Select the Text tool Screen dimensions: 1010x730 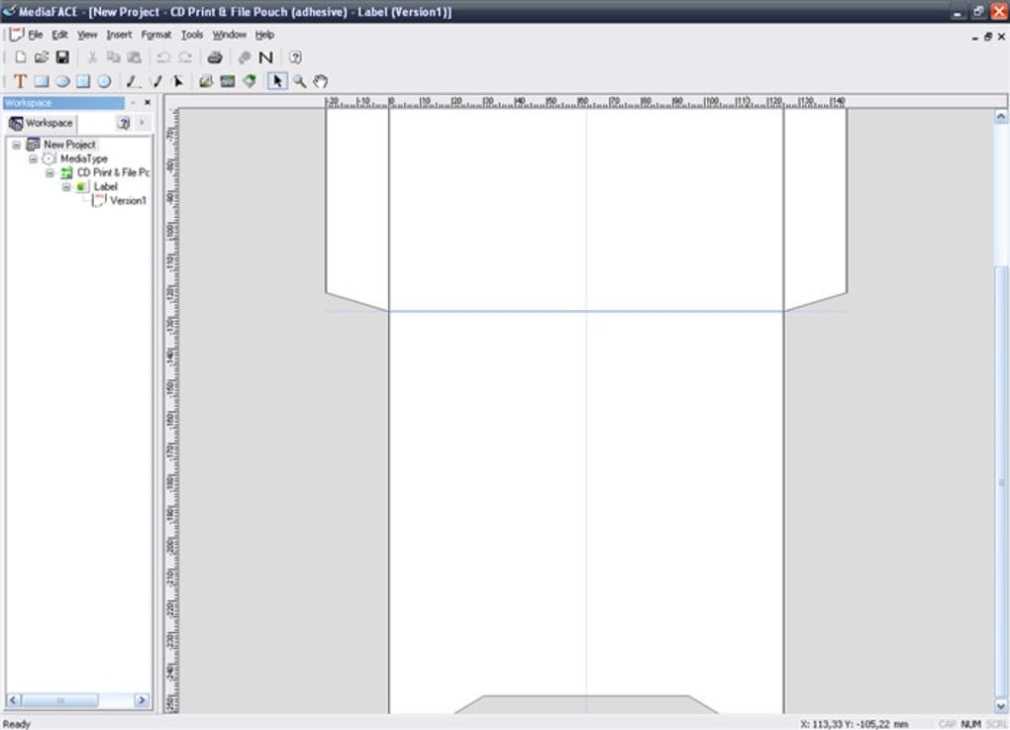[x=19, y=81]
